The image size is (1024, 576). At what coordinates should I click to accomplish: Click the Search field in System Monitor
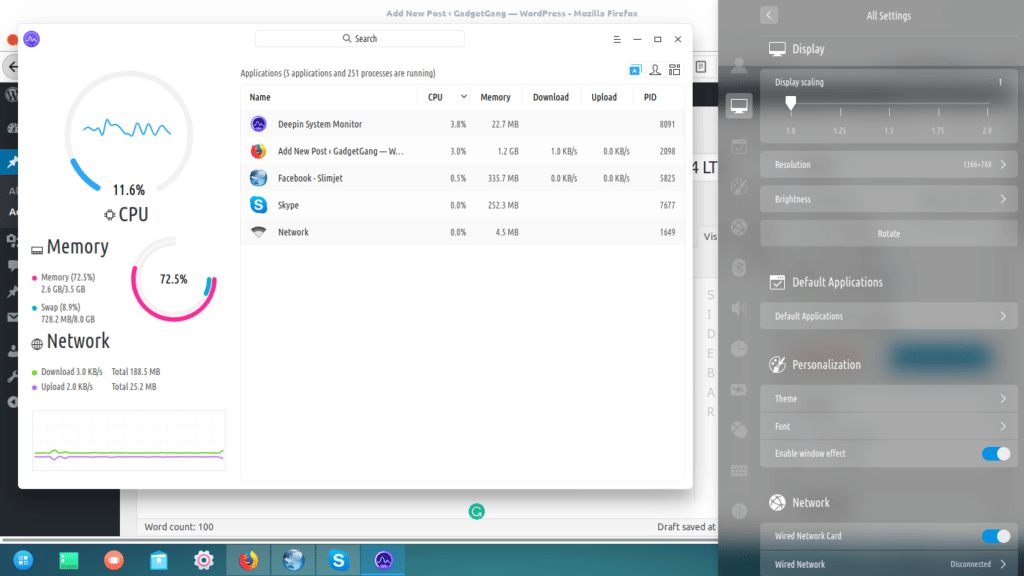(x=359, y=38)
